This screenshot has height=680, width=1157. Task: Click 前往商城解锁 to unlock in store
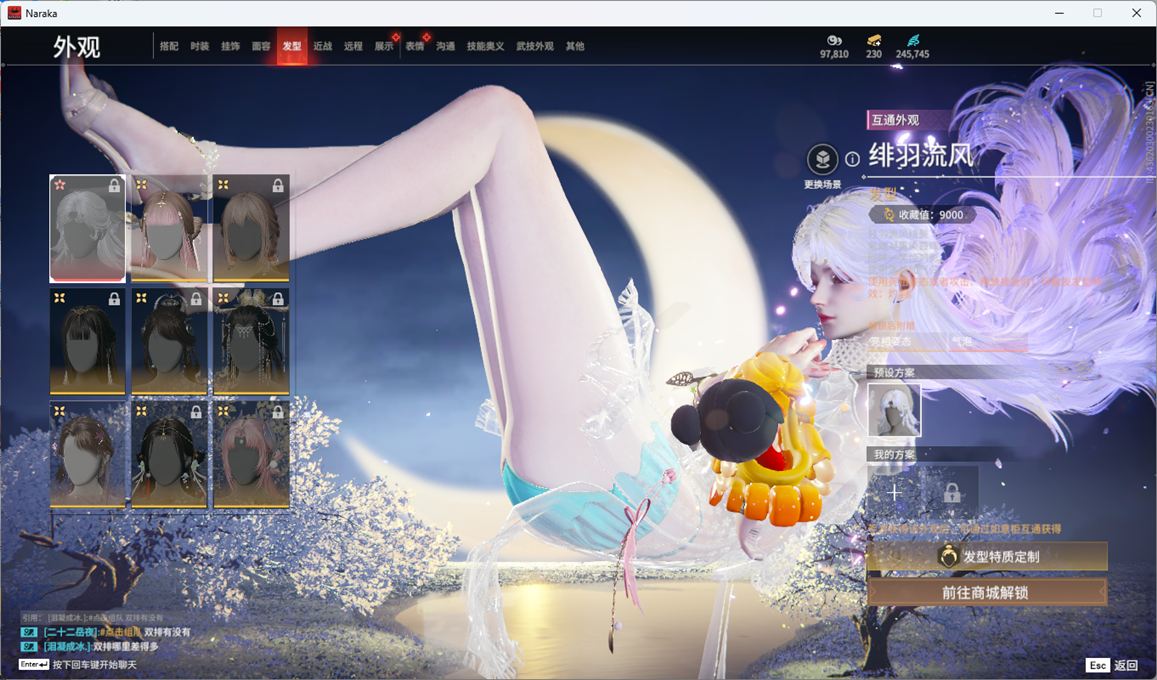click(986, 592)
